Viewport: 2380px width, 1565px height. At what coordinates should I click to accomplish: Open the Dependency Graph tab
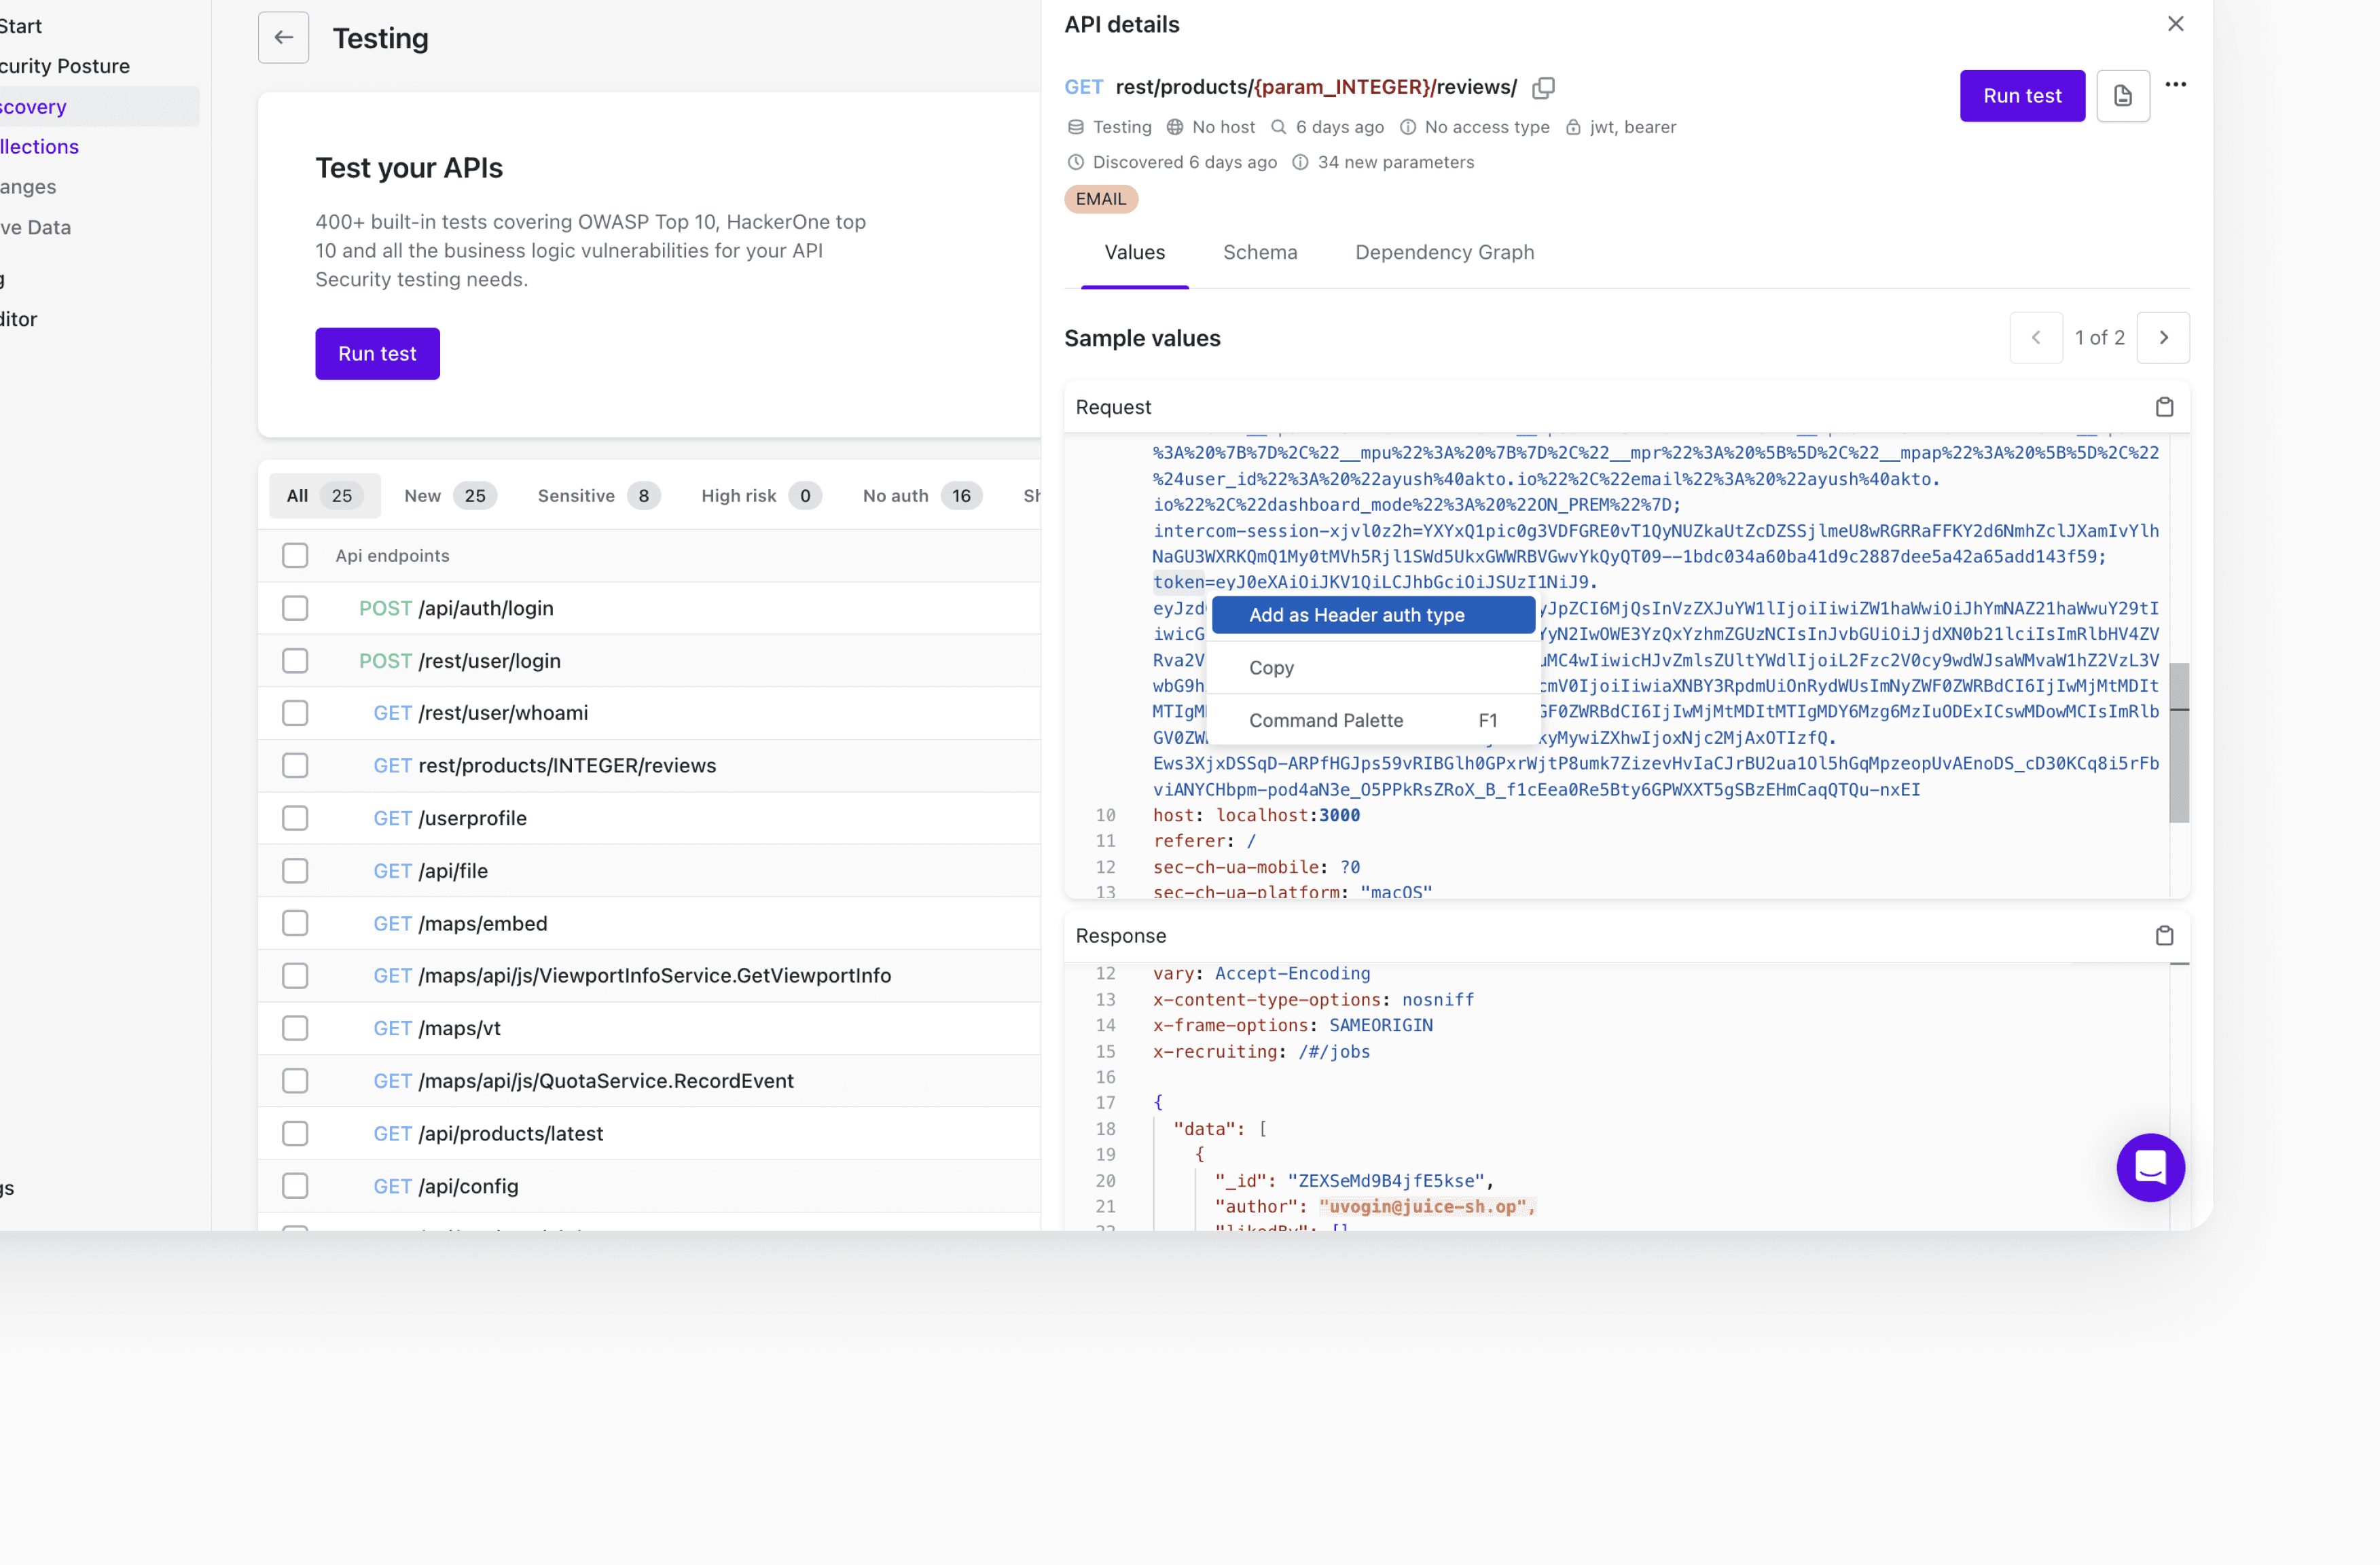[x=1444, y=253]
